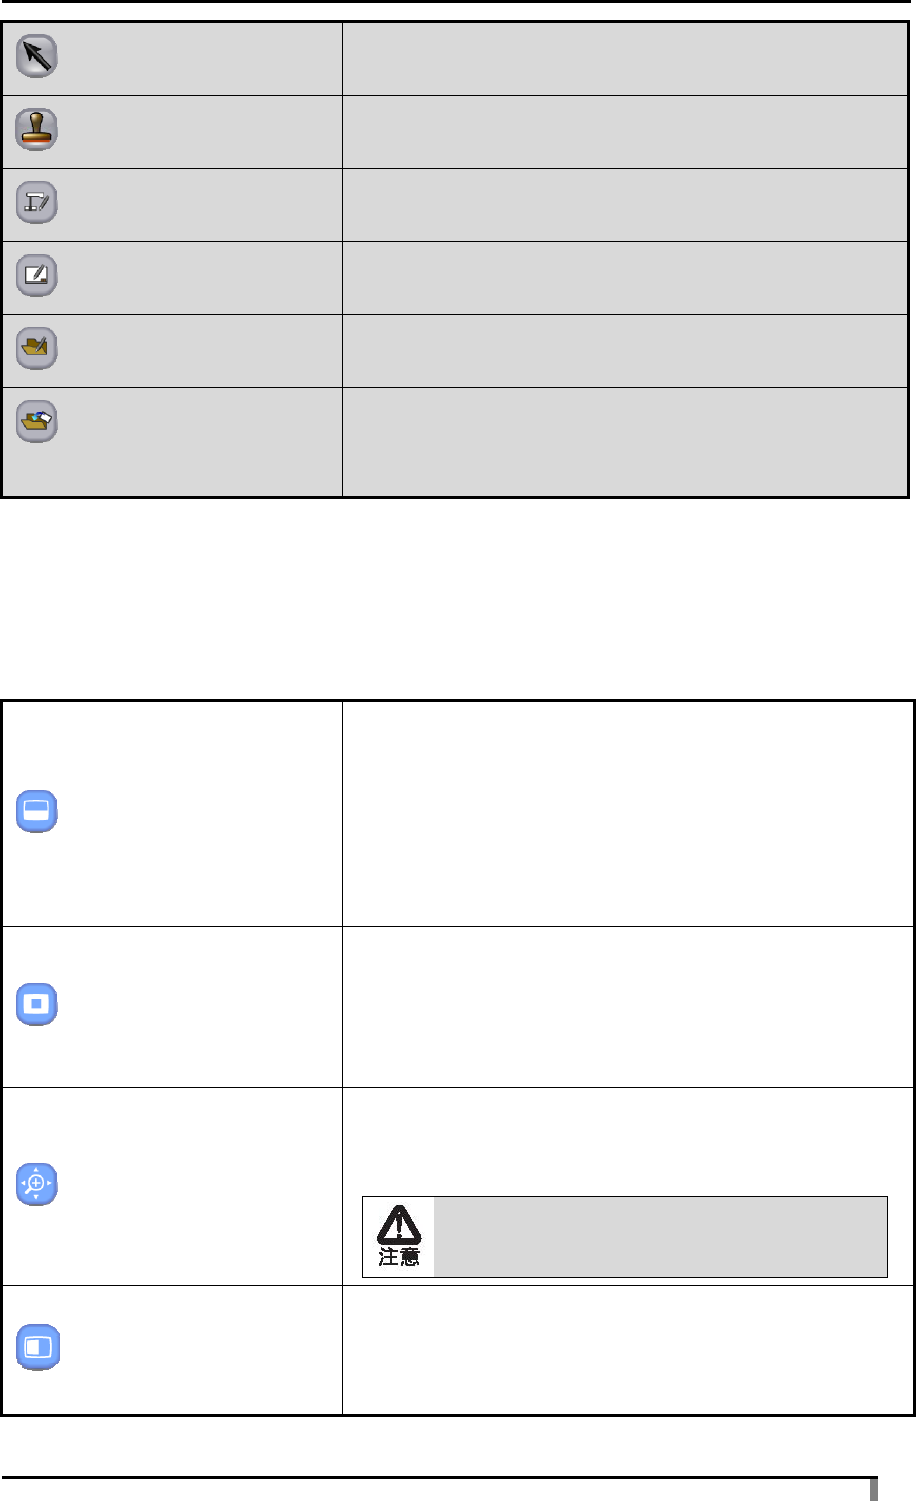Select the description cell next to folder-with-pen icon

click(625, 351)
